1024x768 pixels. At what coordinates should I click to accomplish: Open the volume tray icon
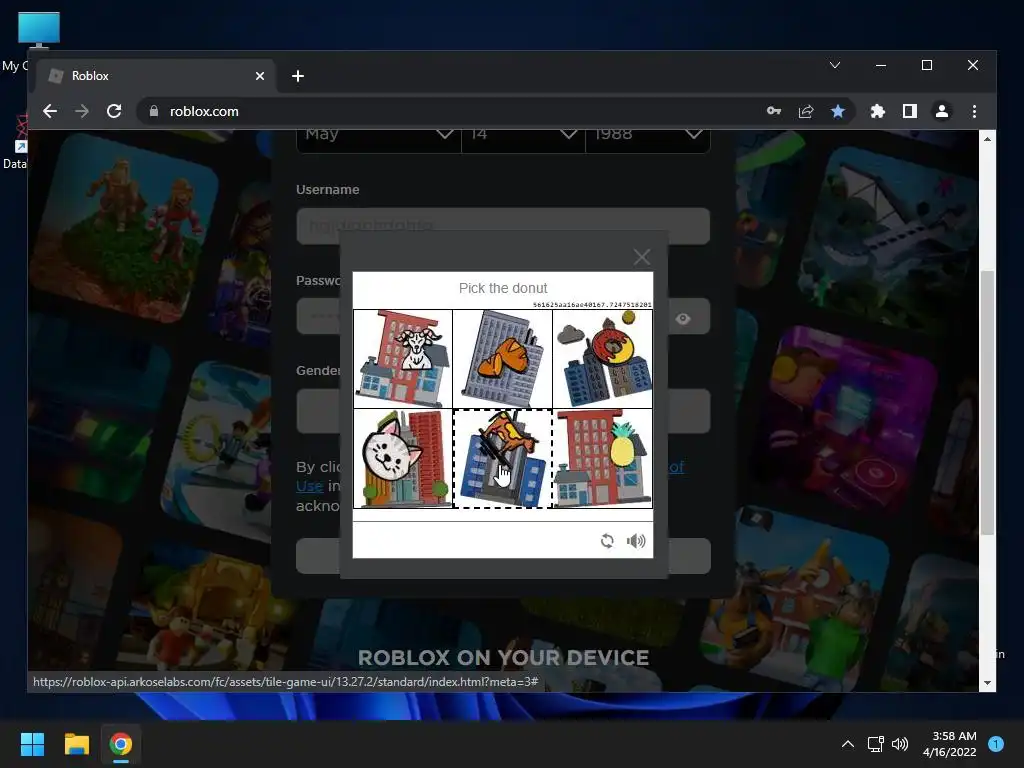[900, 744]
